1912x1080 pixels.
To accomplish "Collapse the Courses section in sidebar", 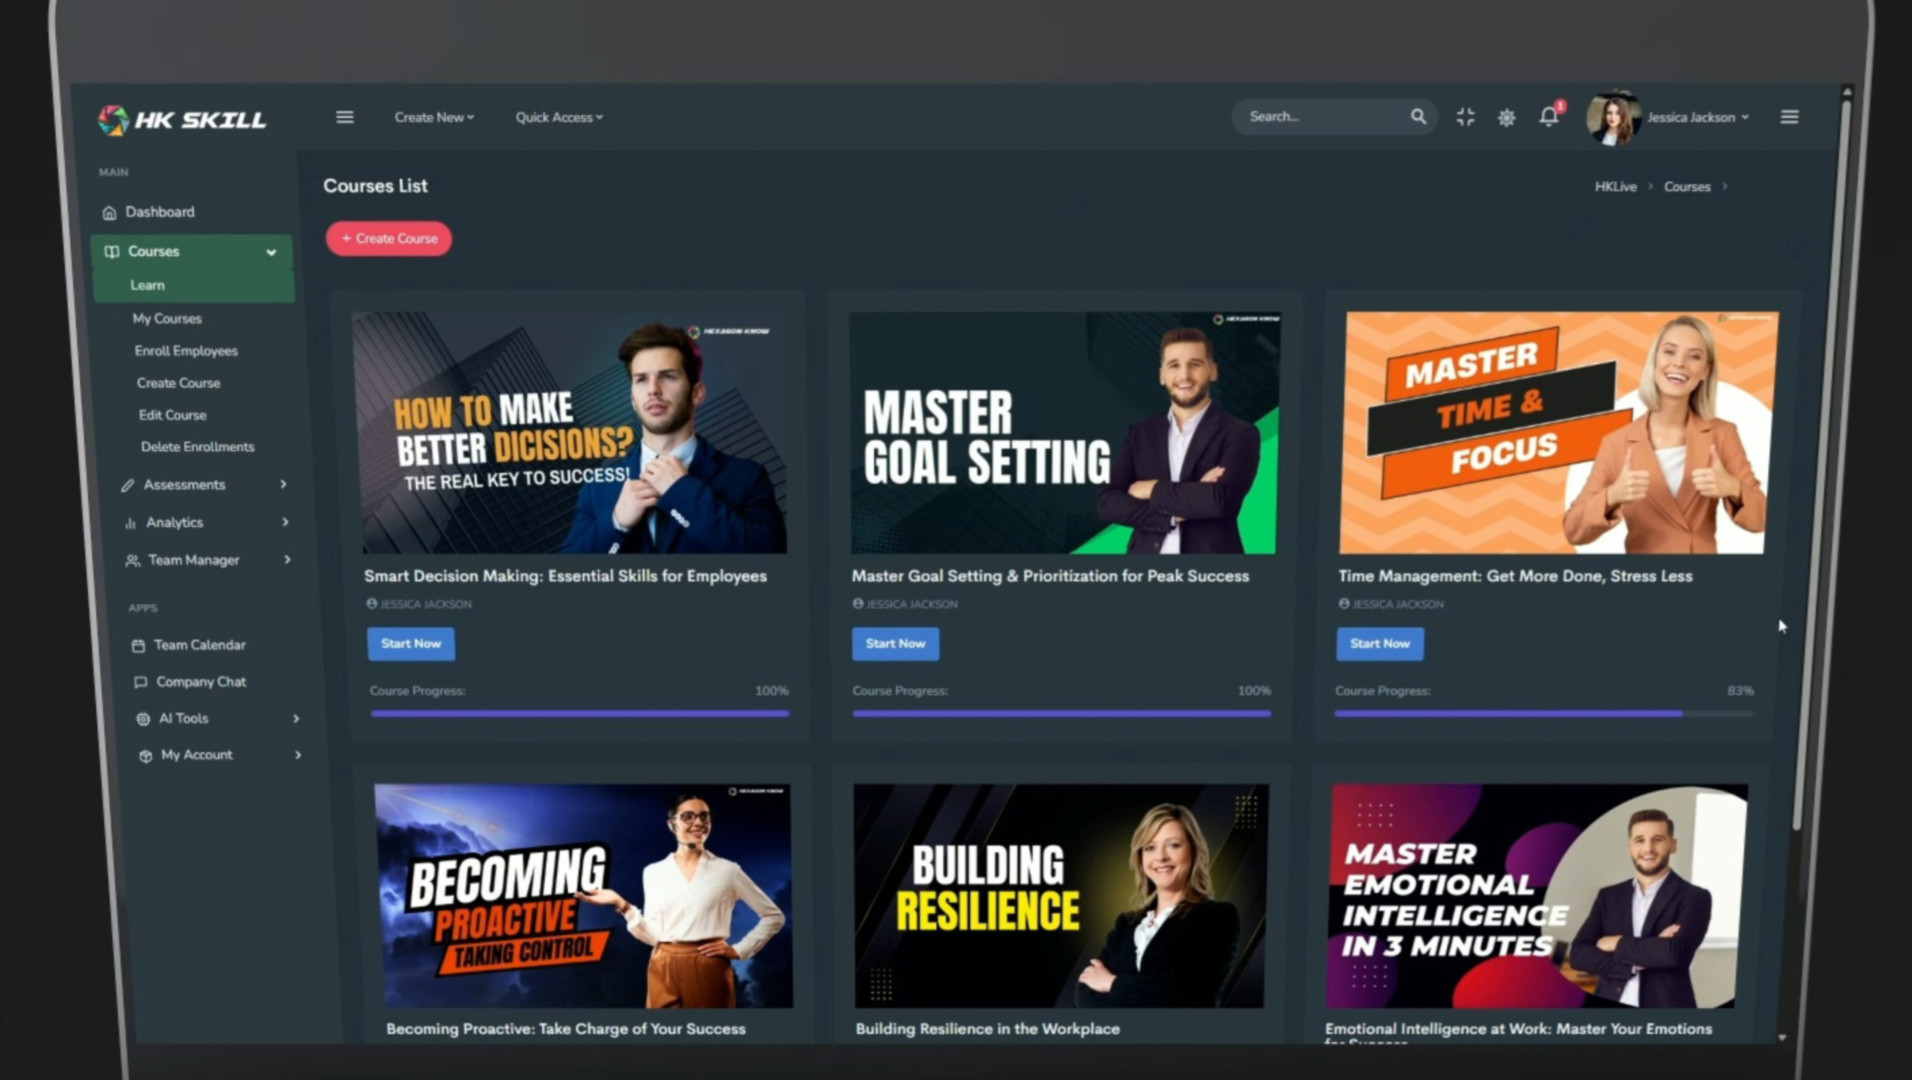I will coord(271,252).
